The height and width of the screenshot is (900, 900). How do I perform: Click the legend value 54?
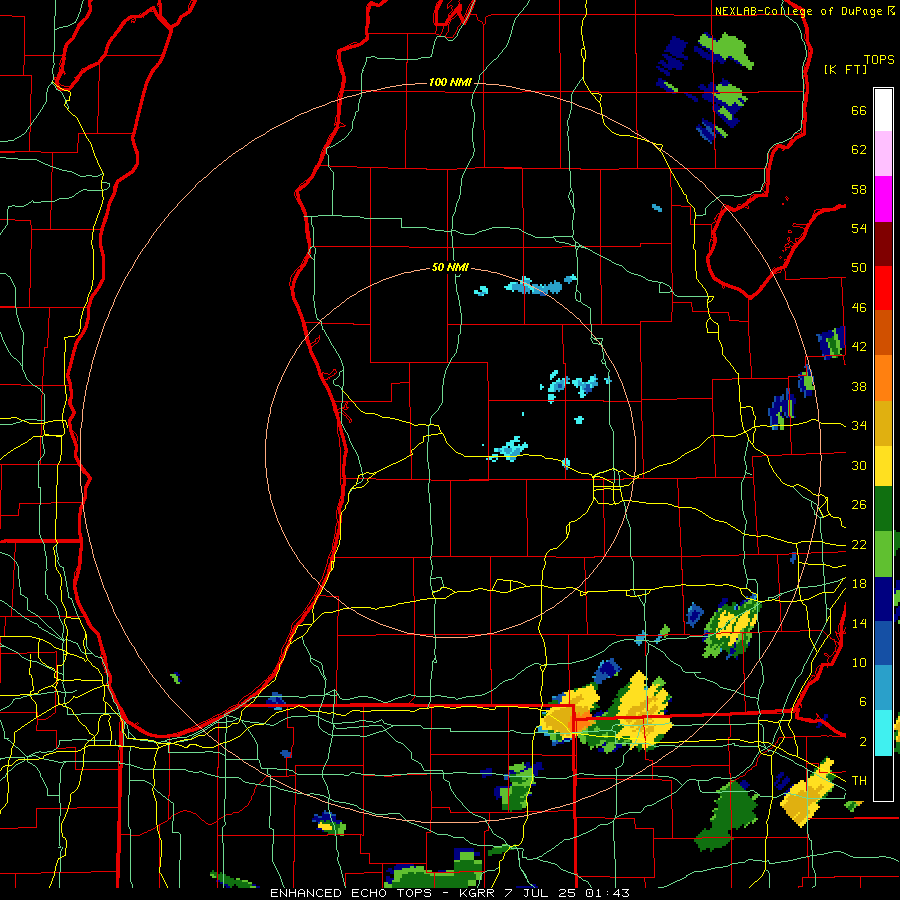[859, 228]
